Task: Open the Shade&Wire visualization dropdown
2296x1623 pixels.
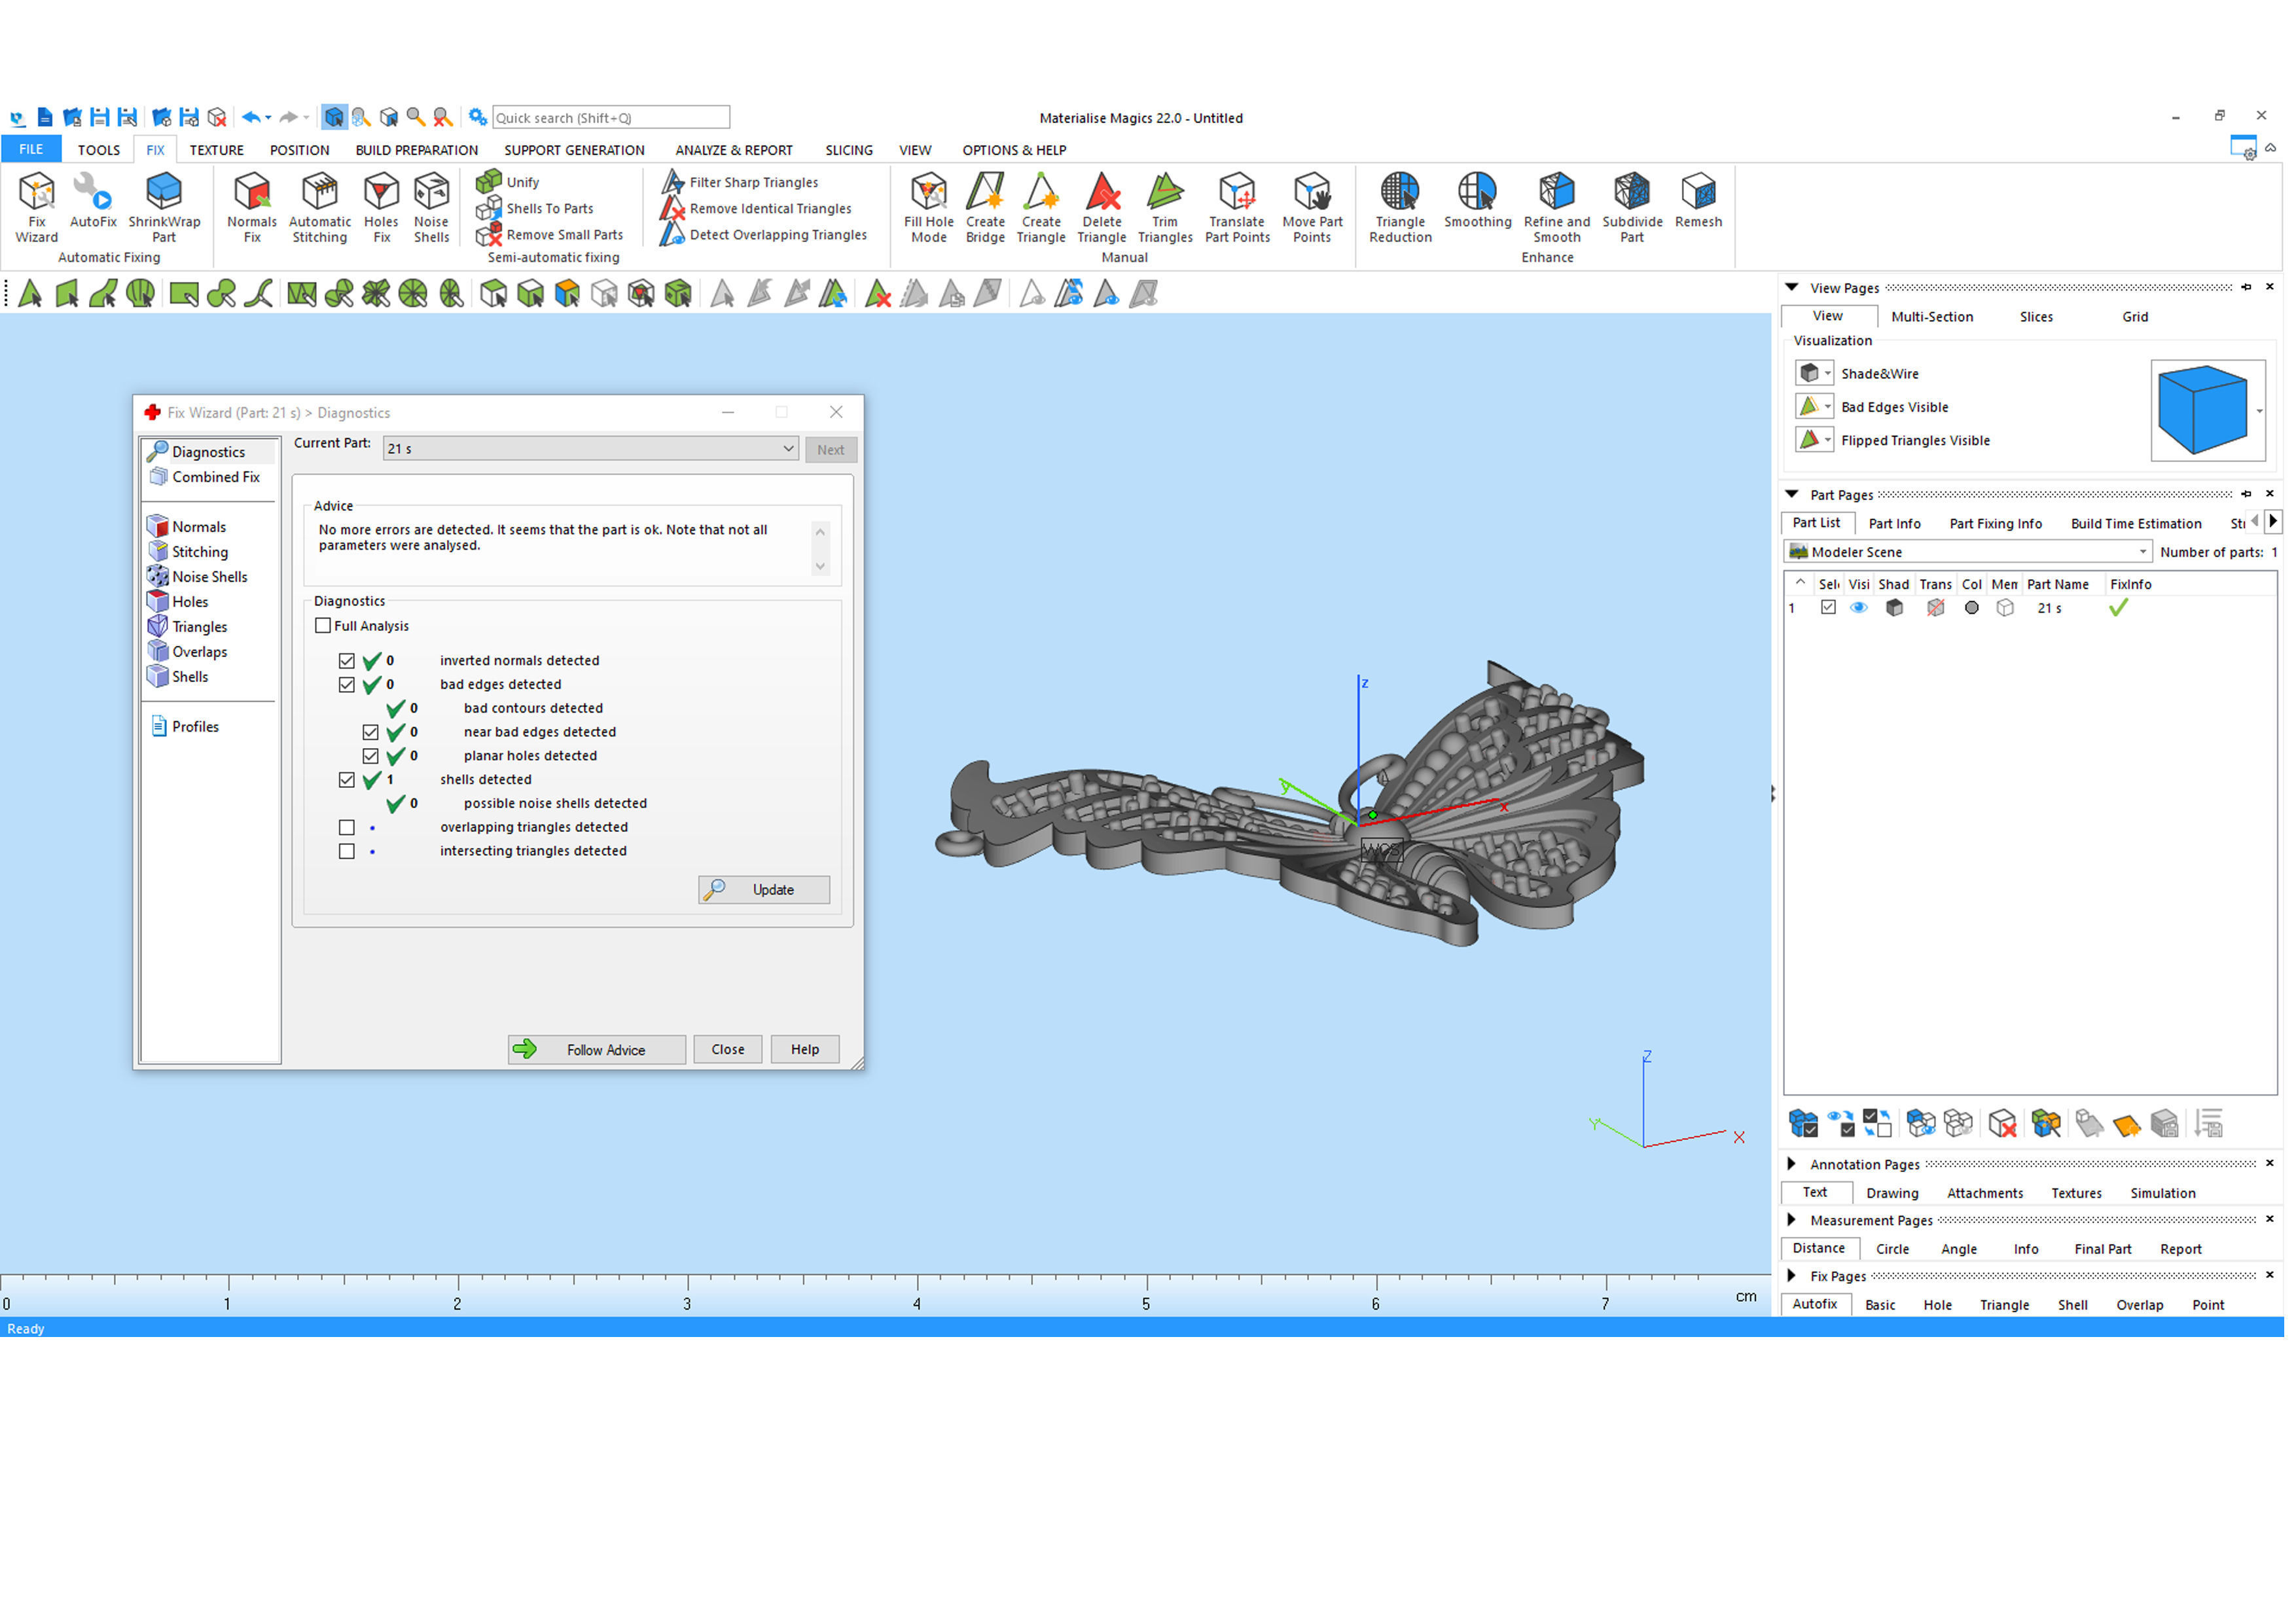Action: coord(1828,374)
